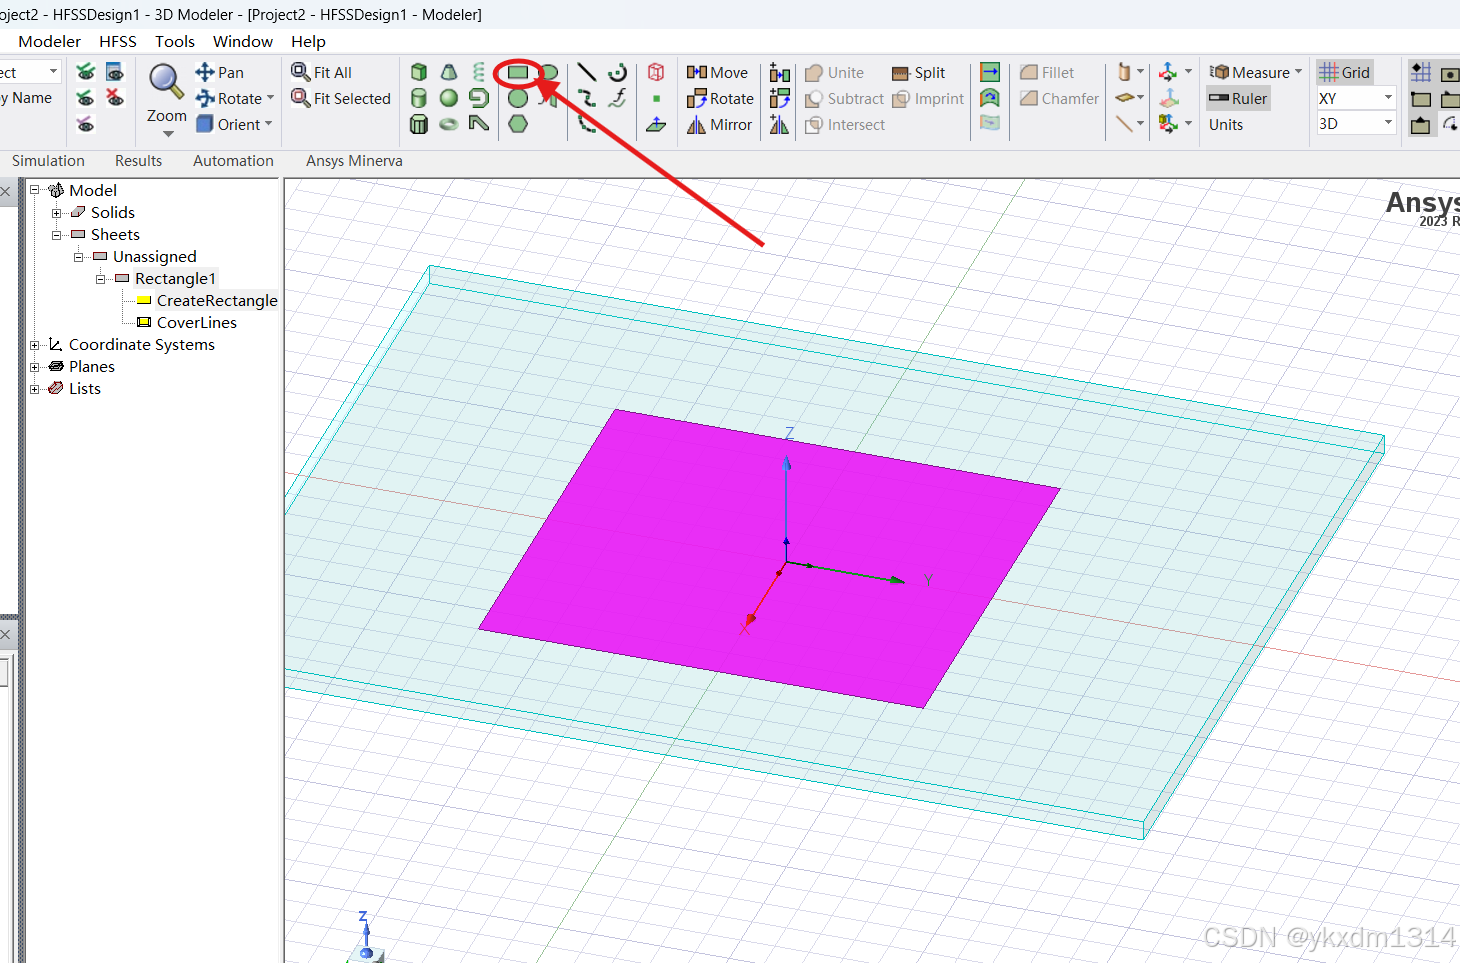Expand the Lists tree node

(x=35, y=388)
